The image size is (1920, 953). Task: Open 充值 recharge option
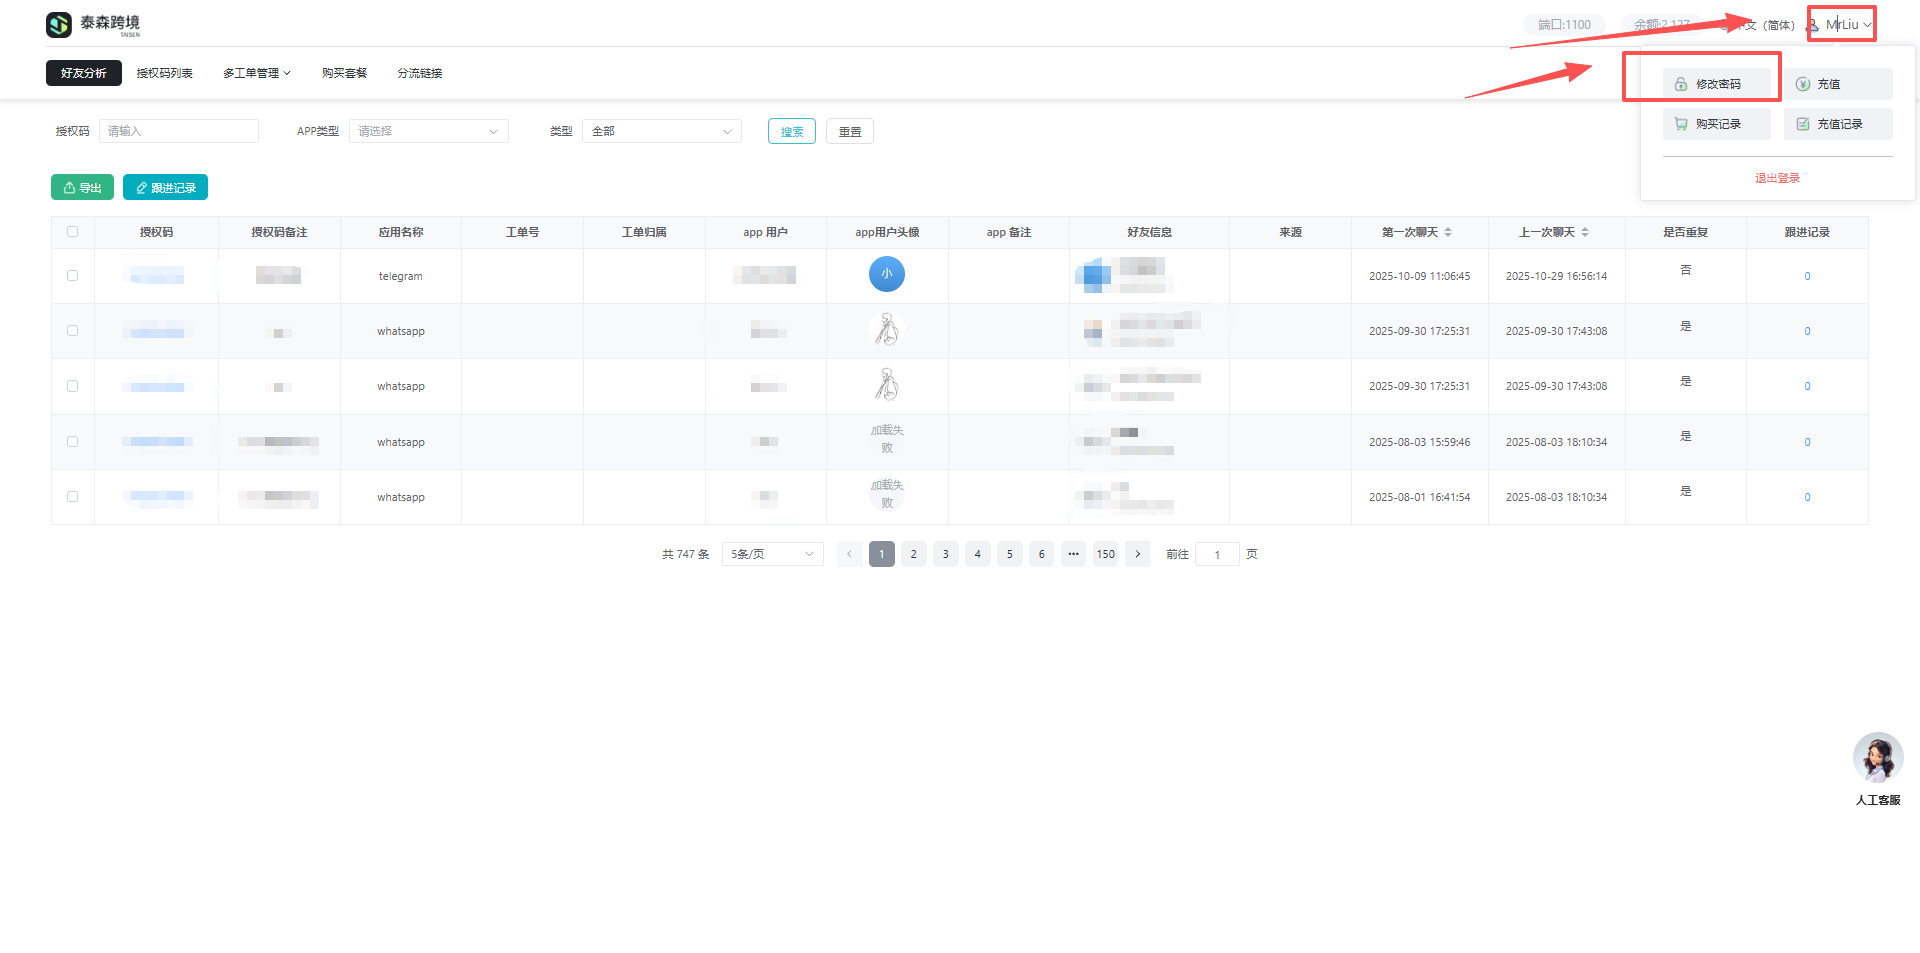point(1837,84)
